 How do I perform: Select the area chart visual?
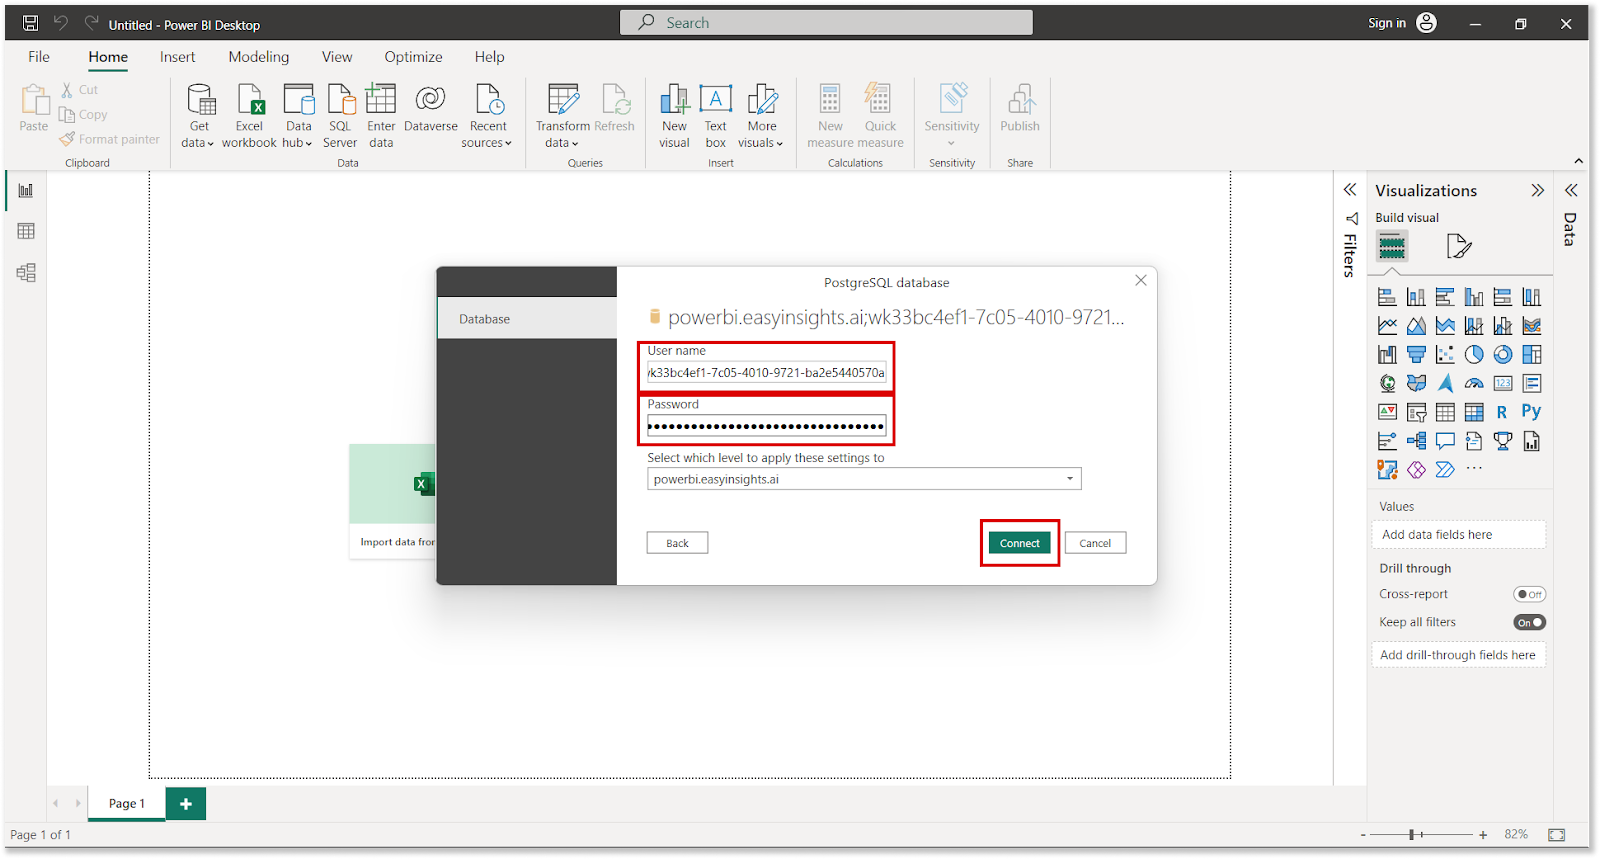[x=1416, y=326]
